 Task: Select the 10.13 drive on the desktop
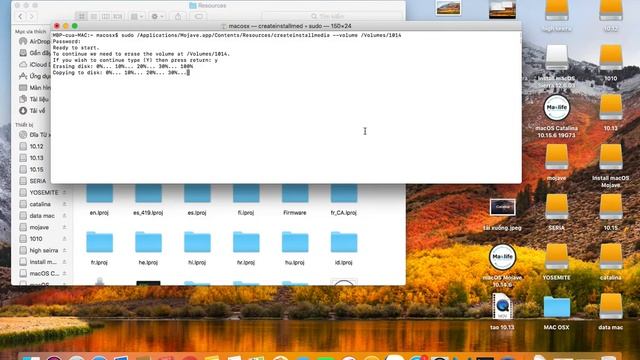coord(611,113)
